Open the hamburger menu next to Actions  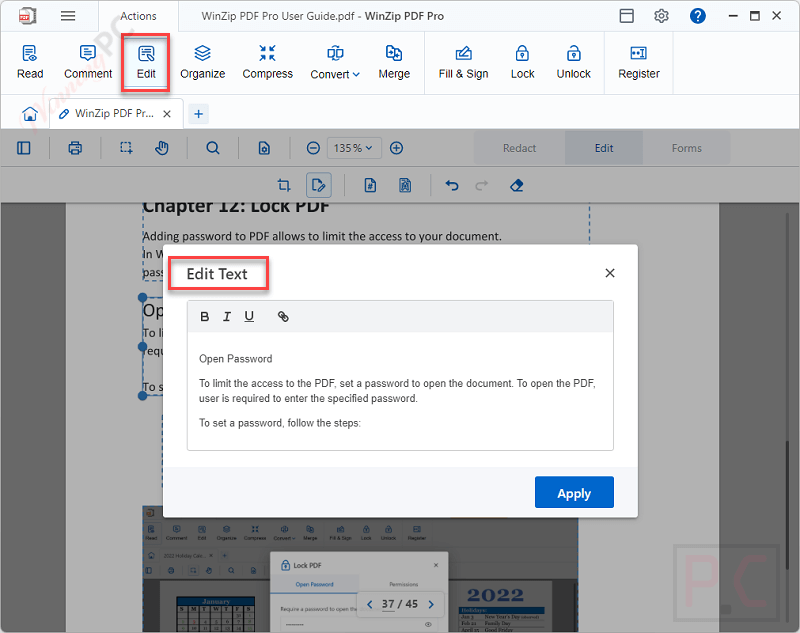(x=68, y=15)
